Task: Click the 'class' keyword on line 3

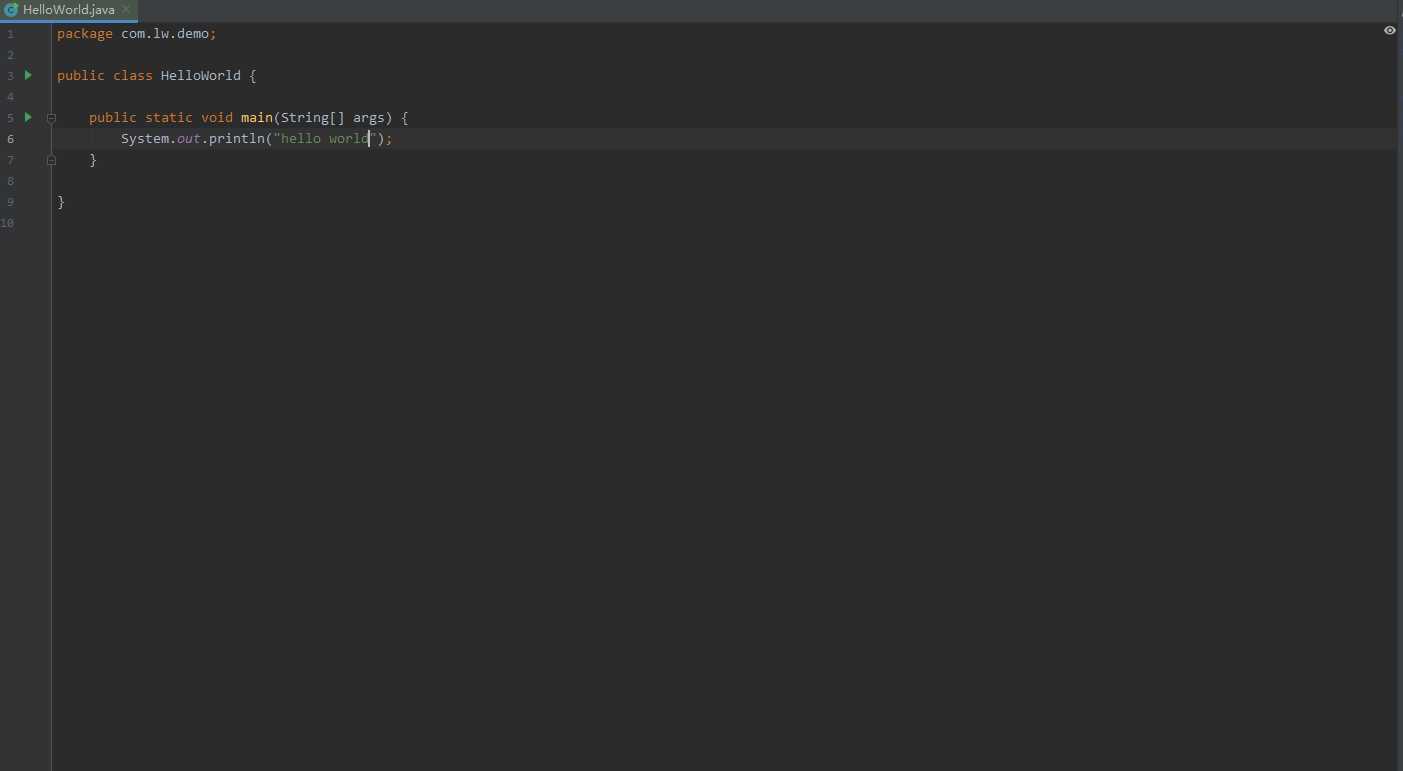Action: (x=133, y=75)
